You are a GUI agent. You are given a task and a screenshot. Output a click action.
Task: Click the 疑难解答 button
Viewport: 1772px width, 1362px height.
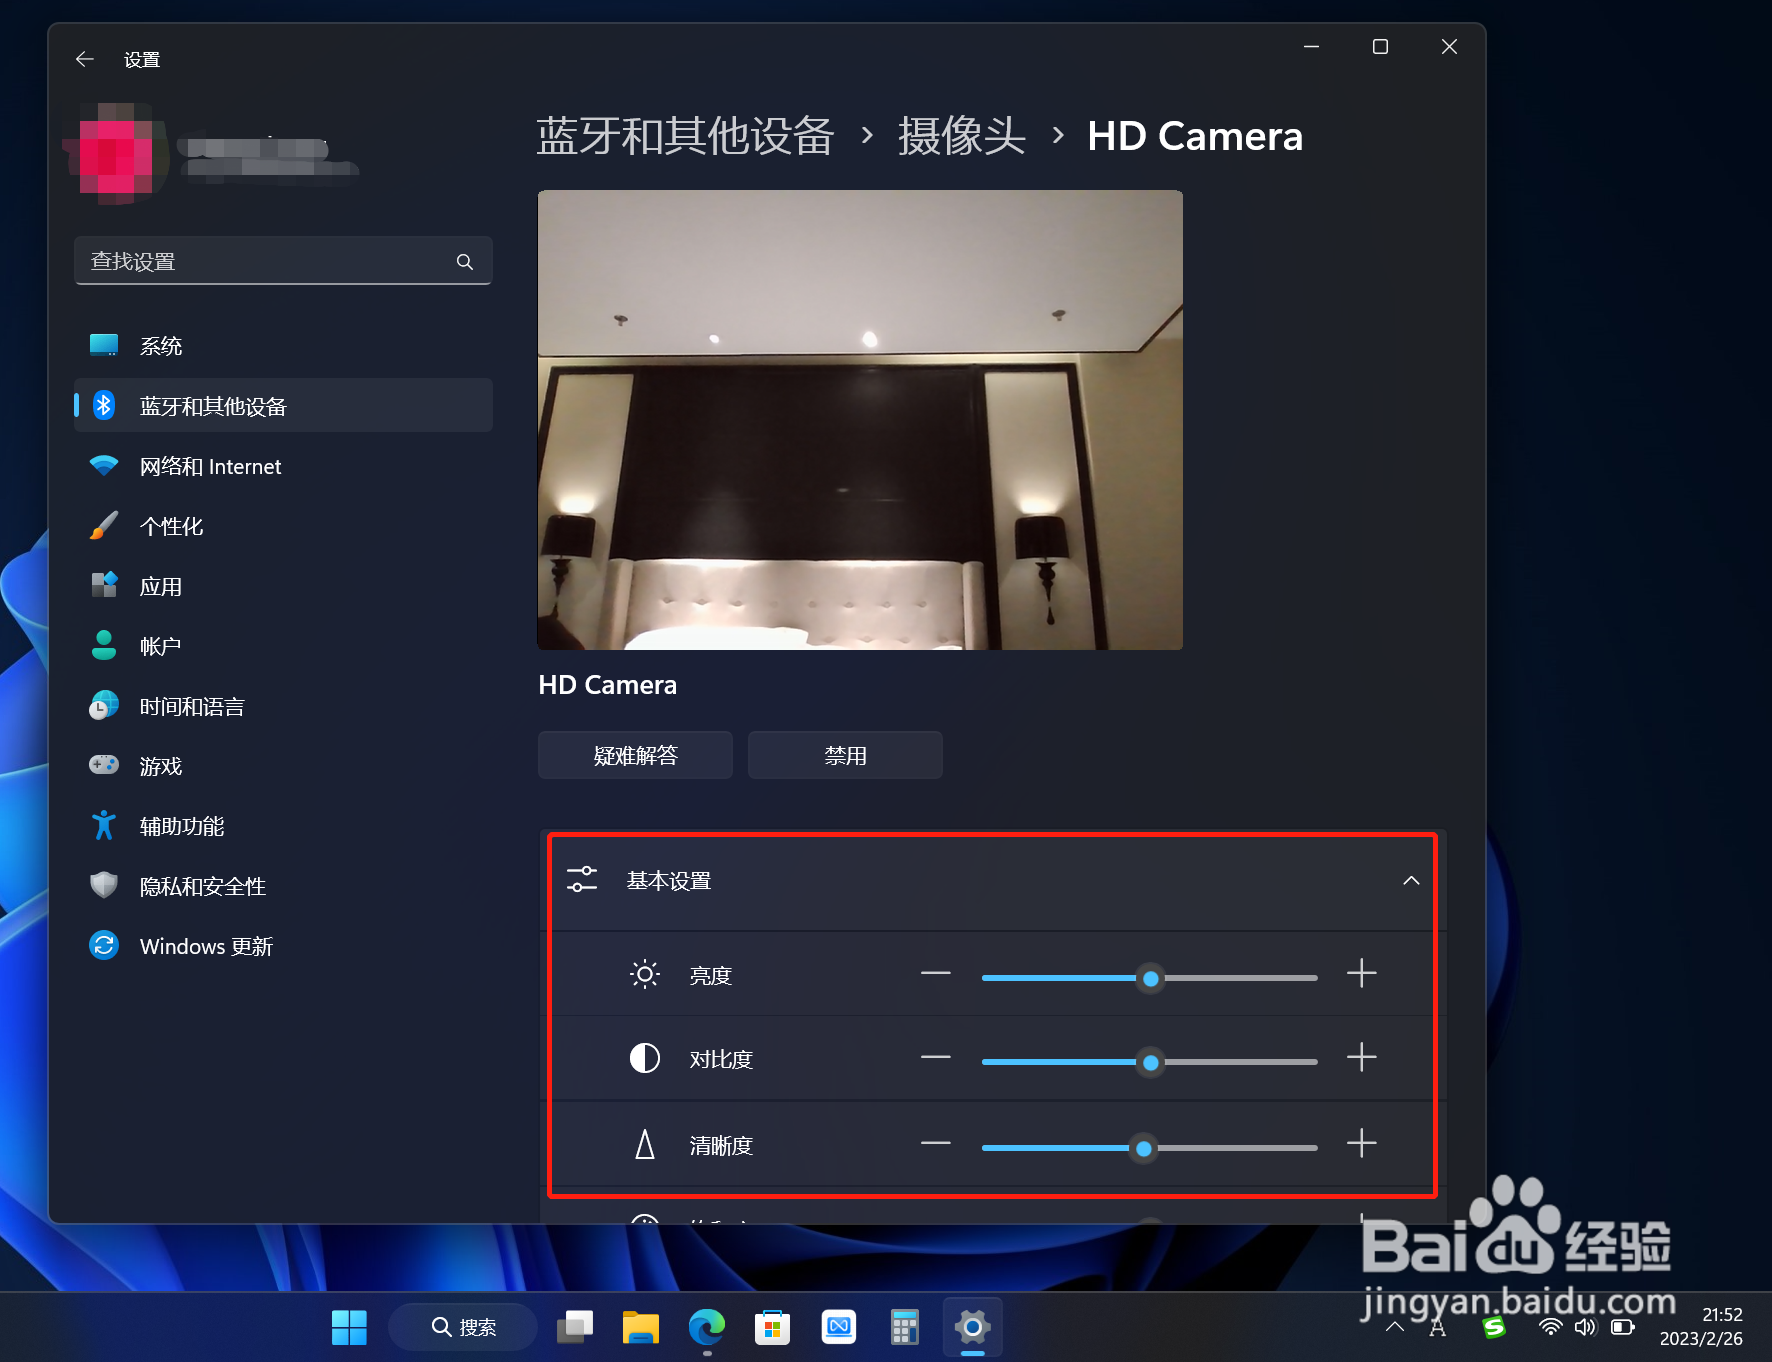tap(635, 755)
